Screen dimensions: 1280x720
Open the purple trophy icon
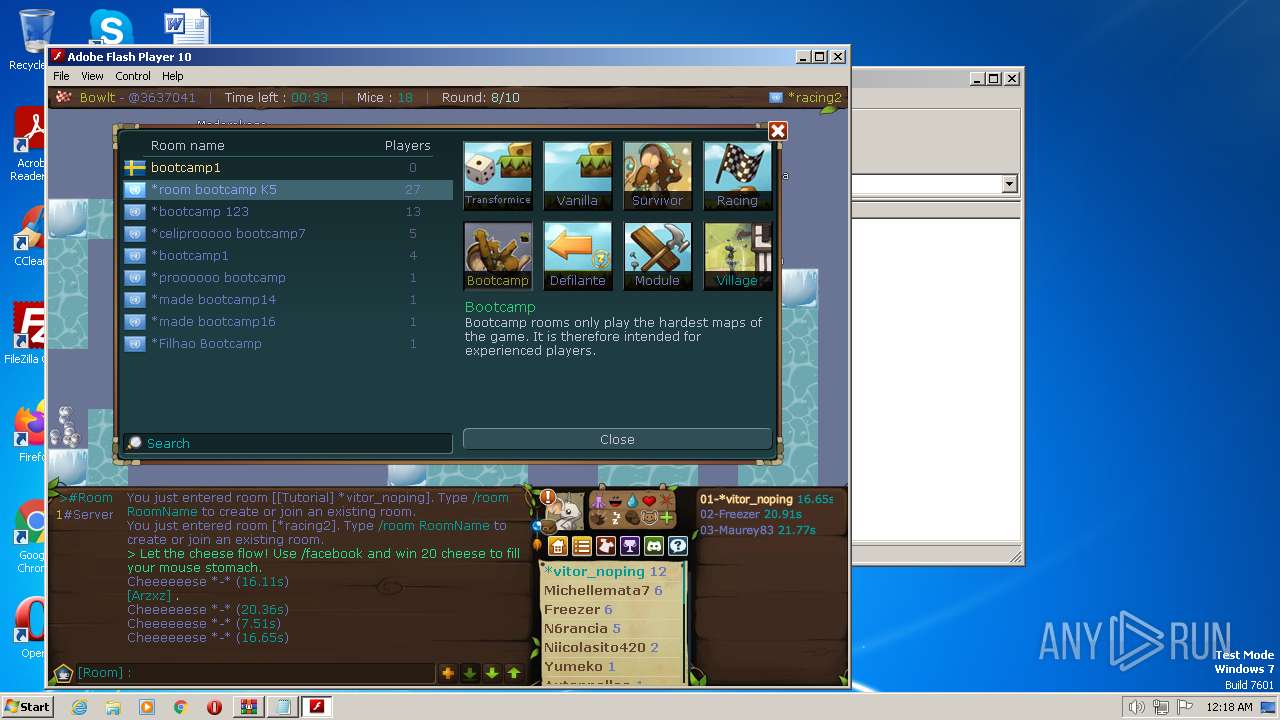point(630,546)
